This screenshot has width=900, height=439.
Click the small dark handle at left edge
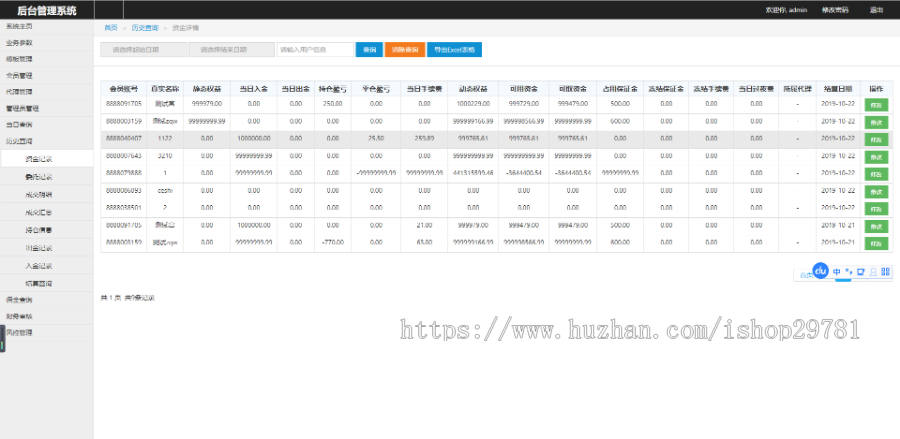[x=2, y=341]
